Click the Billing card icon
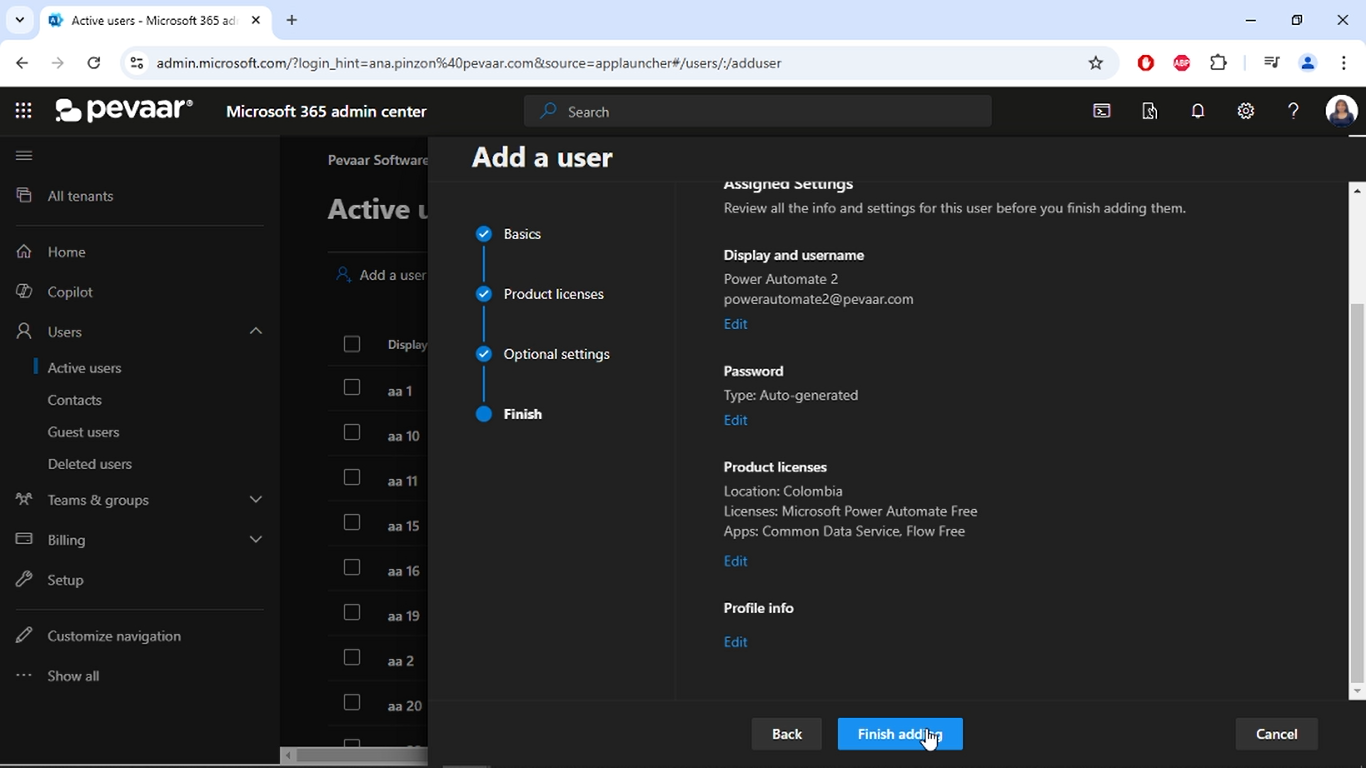 24,539
